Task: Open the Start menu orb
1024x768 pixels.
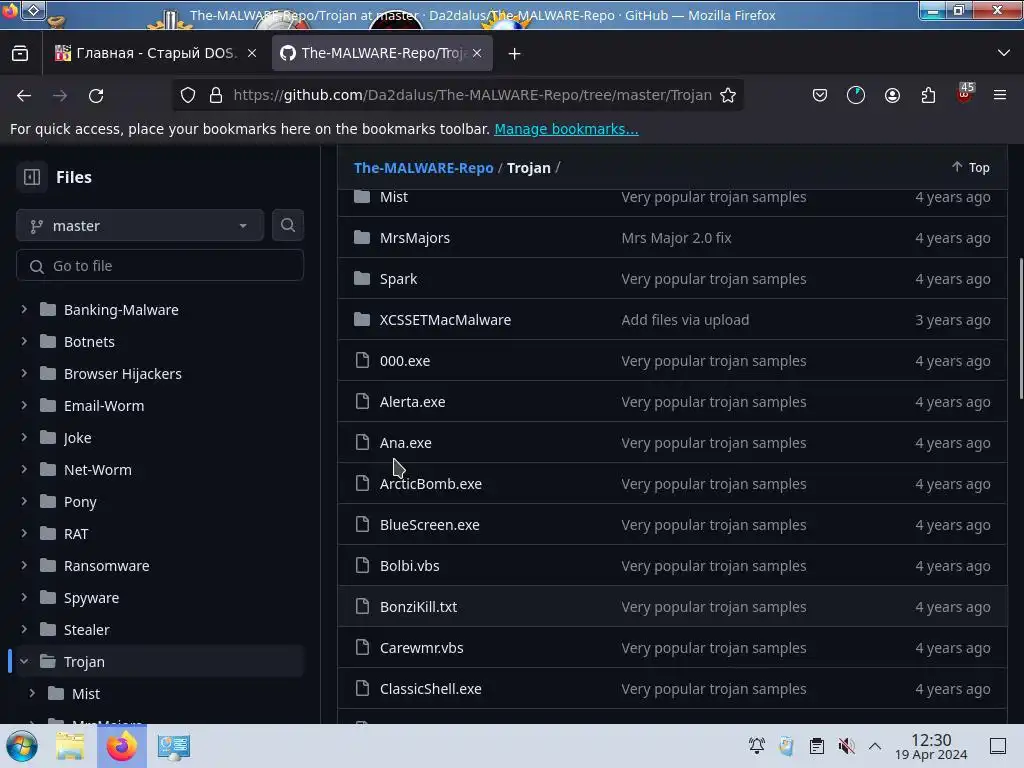Action: (x=21, y=746)
